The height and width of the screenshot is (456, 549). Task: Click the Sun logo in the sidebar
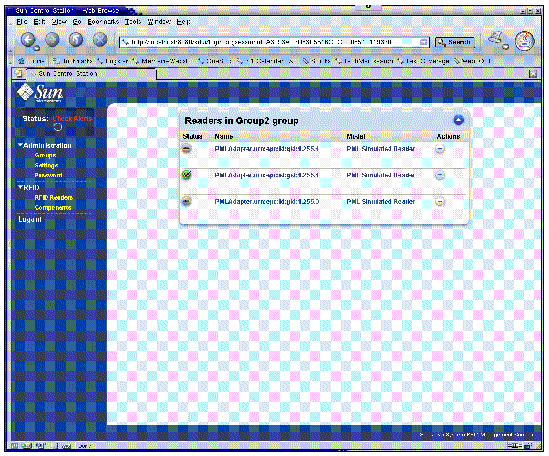coord(40,93)
